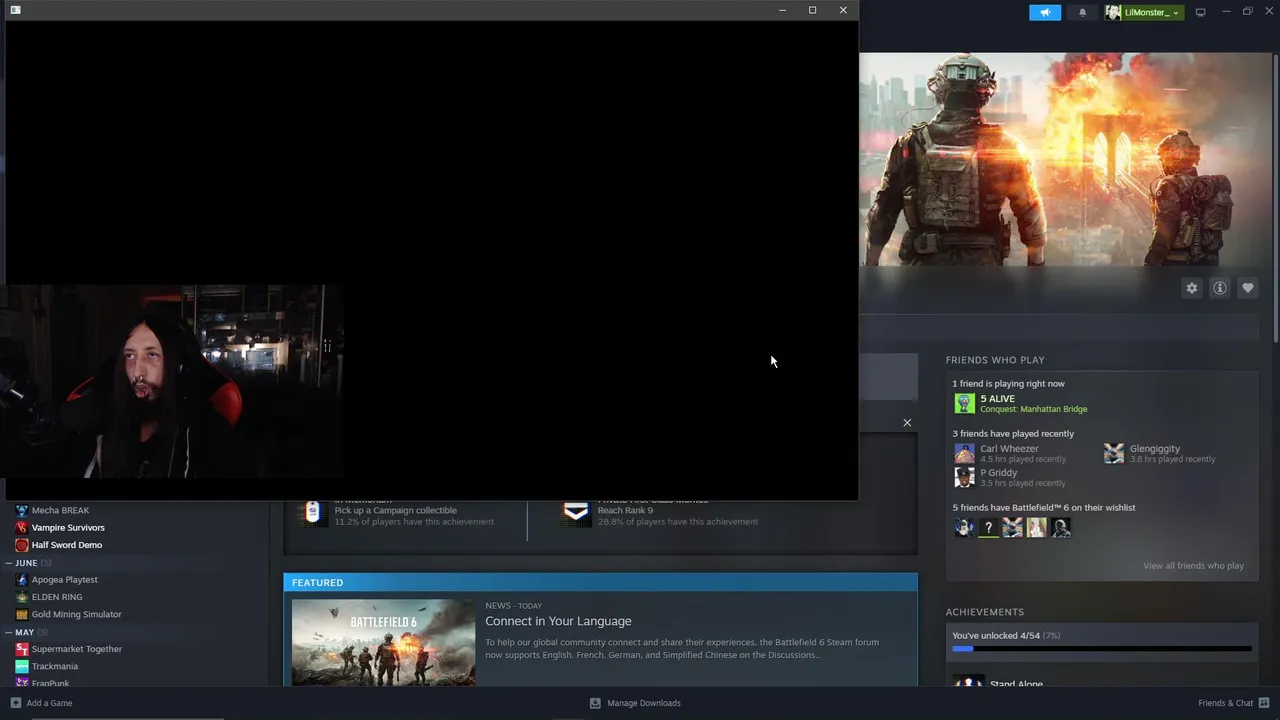Open the LilMonster_ account dropdown

(x=1144, y=12)
